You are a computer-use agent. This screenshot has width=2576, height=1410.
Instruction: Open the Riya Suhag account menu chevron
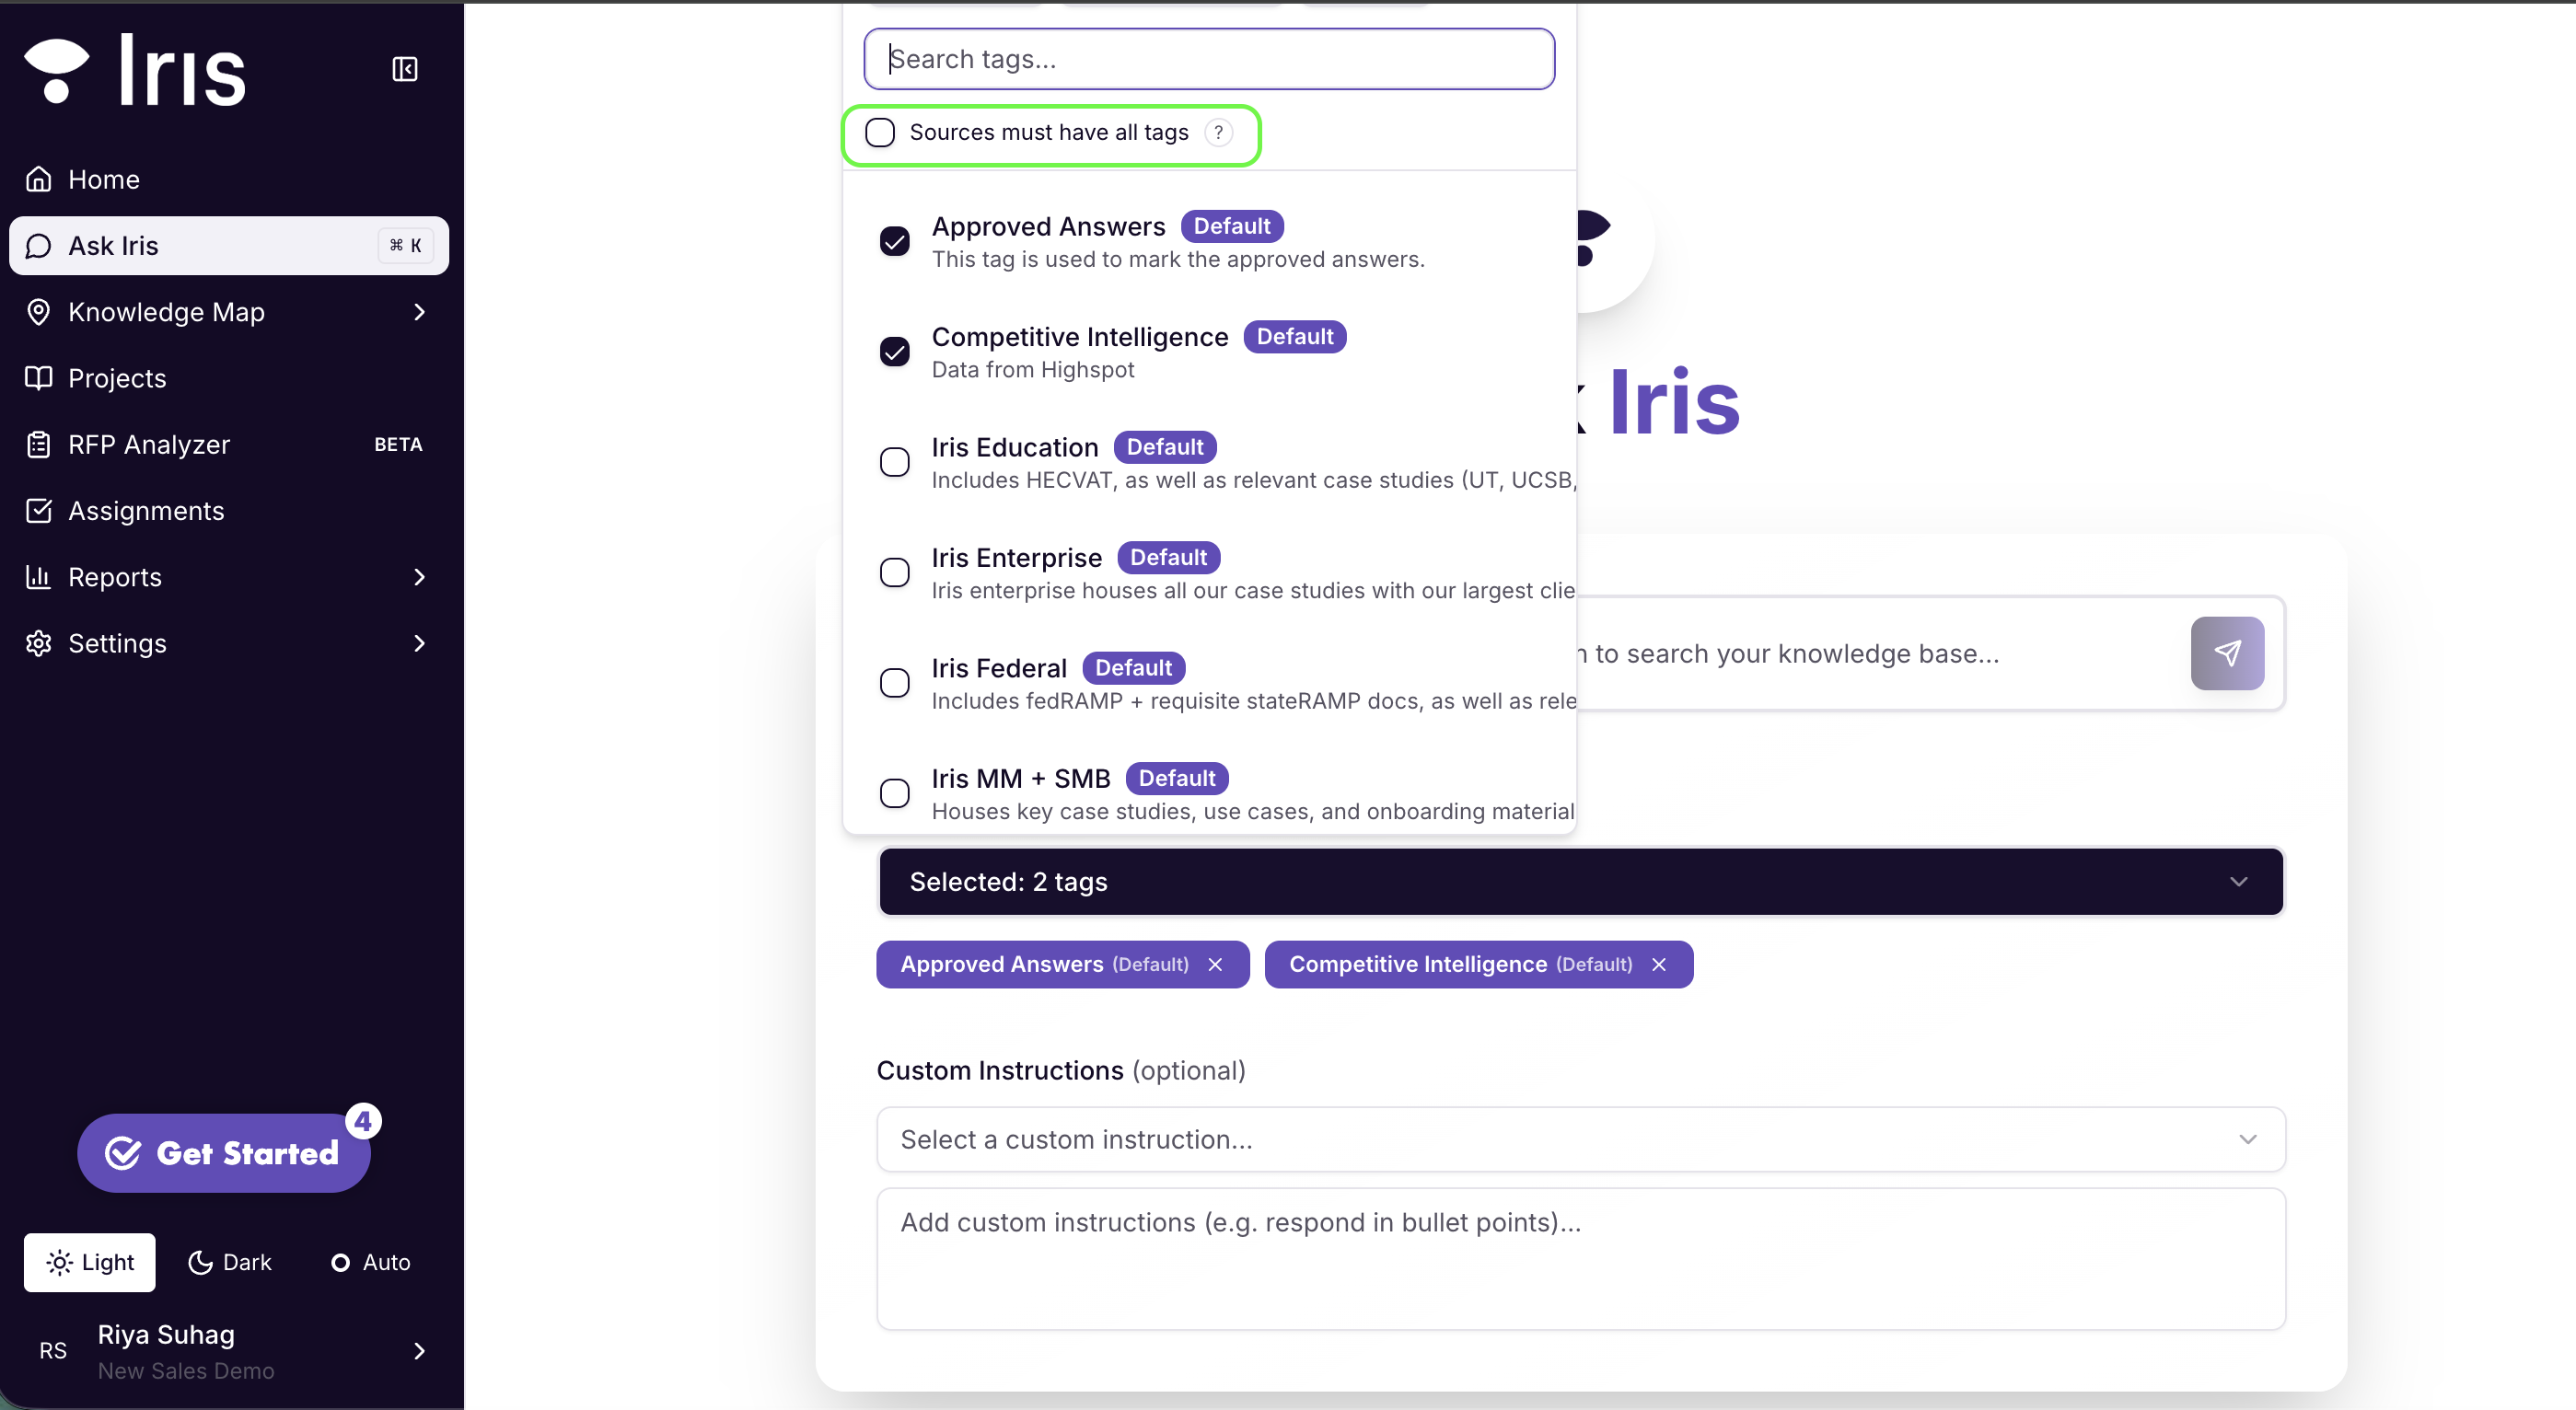tap(420, 1351)
